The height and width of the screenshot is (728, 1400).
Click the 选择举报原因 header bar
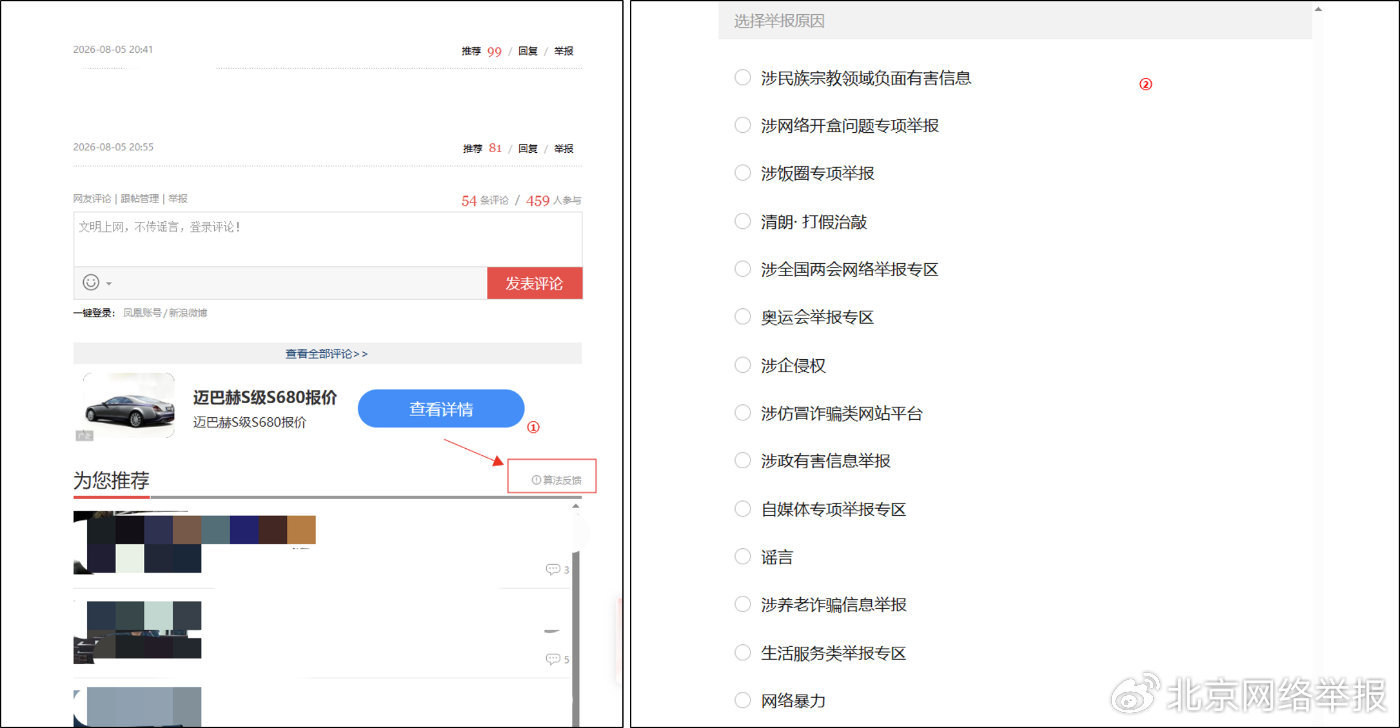(1015, 21)
